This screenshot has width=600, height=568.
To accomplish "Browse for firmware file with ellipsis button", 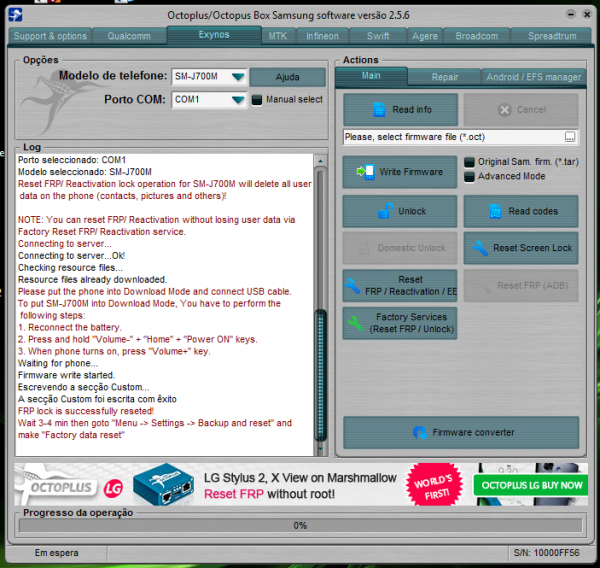I will point(570,137).
